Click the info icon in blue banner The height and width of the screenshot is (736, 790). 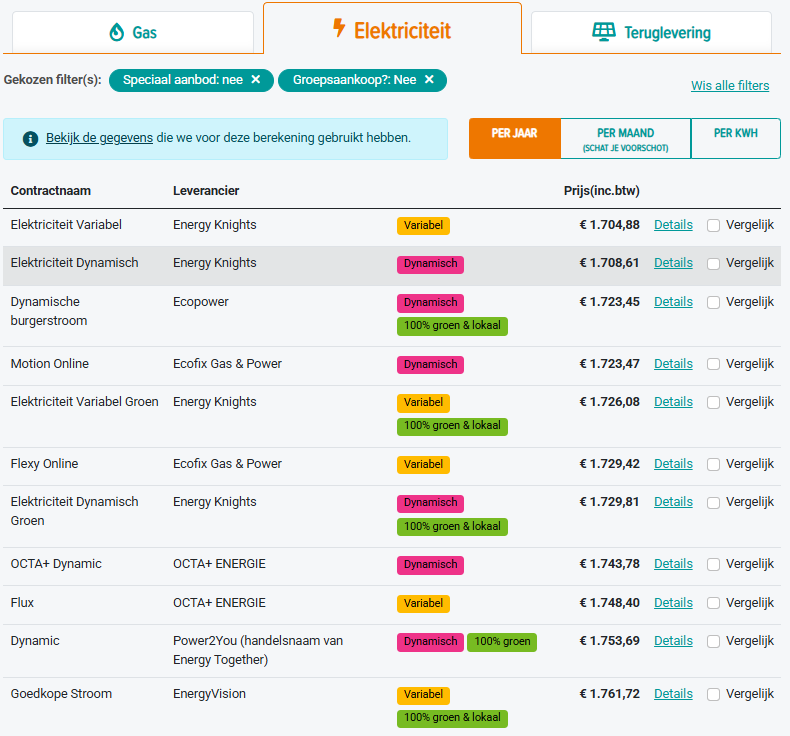pos(31,139)
